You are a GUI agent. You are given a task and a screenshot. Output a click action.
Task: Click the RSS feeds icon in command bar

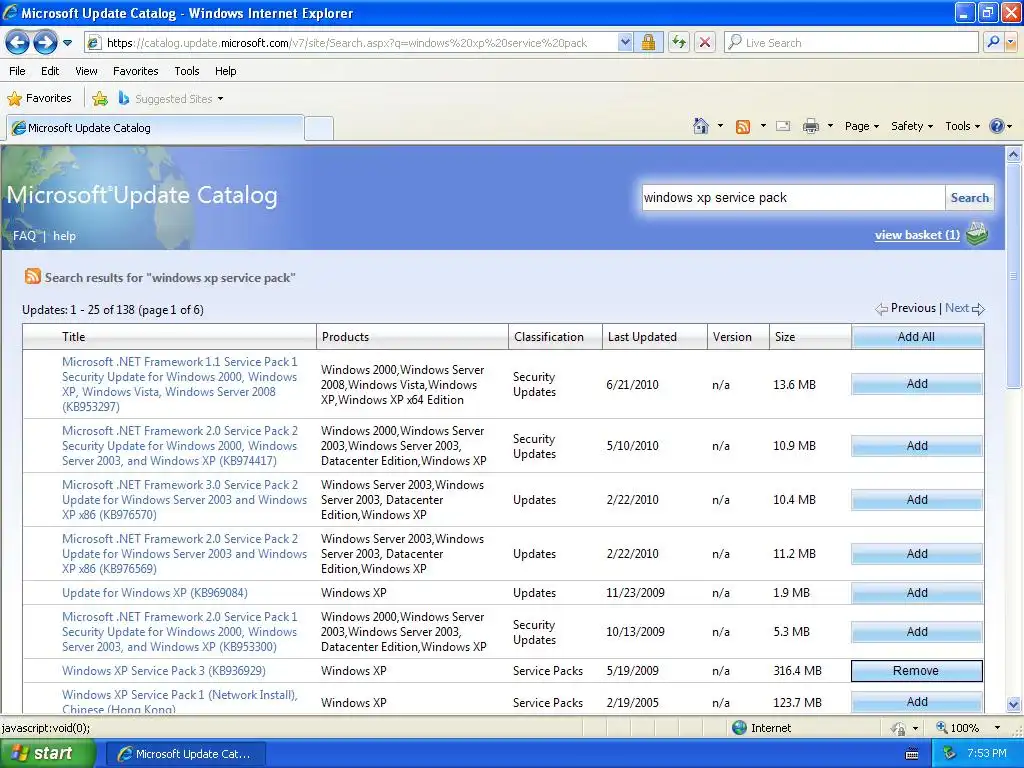743,127
